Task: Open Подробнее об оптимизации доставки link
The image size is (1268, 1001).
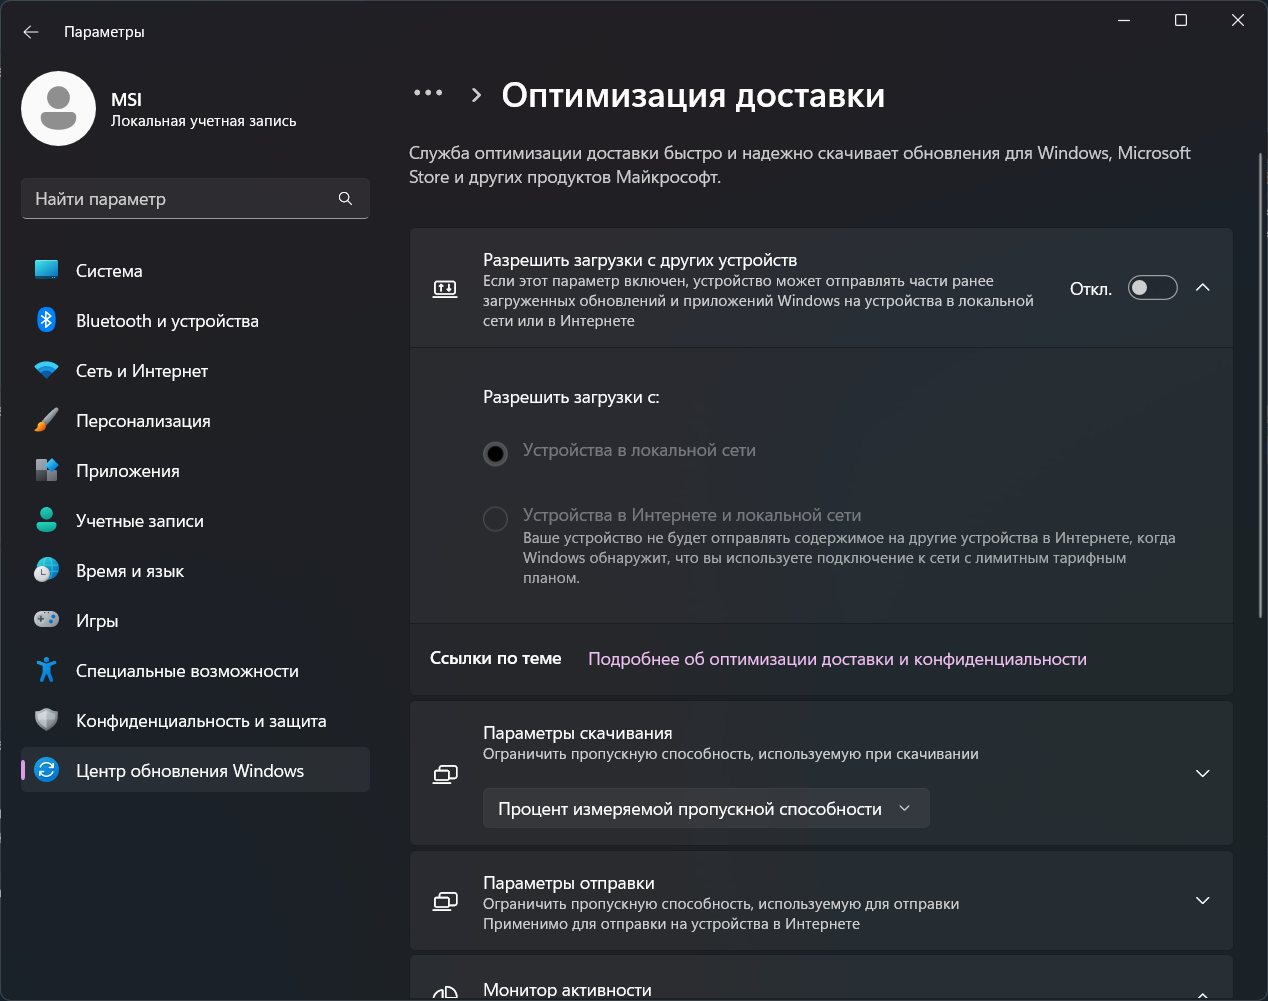Action: click(837, 659)
